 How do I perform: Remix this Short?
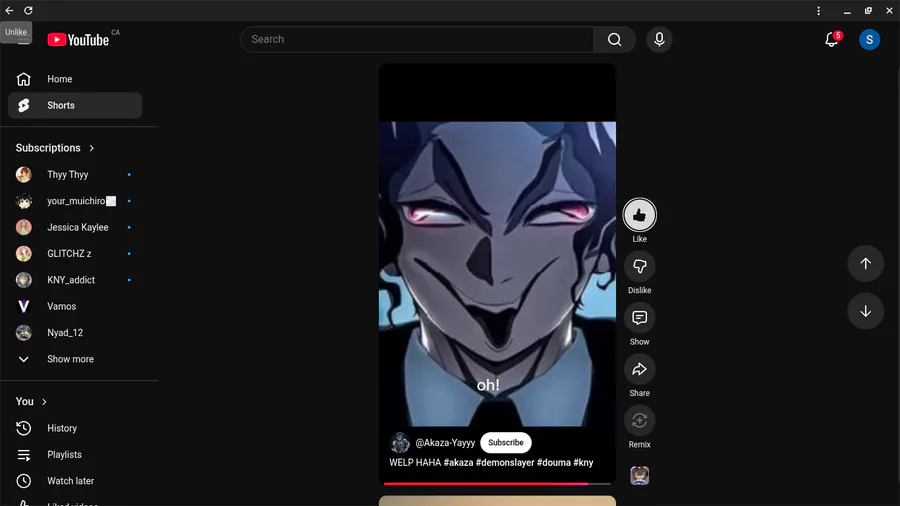(639, 421)
